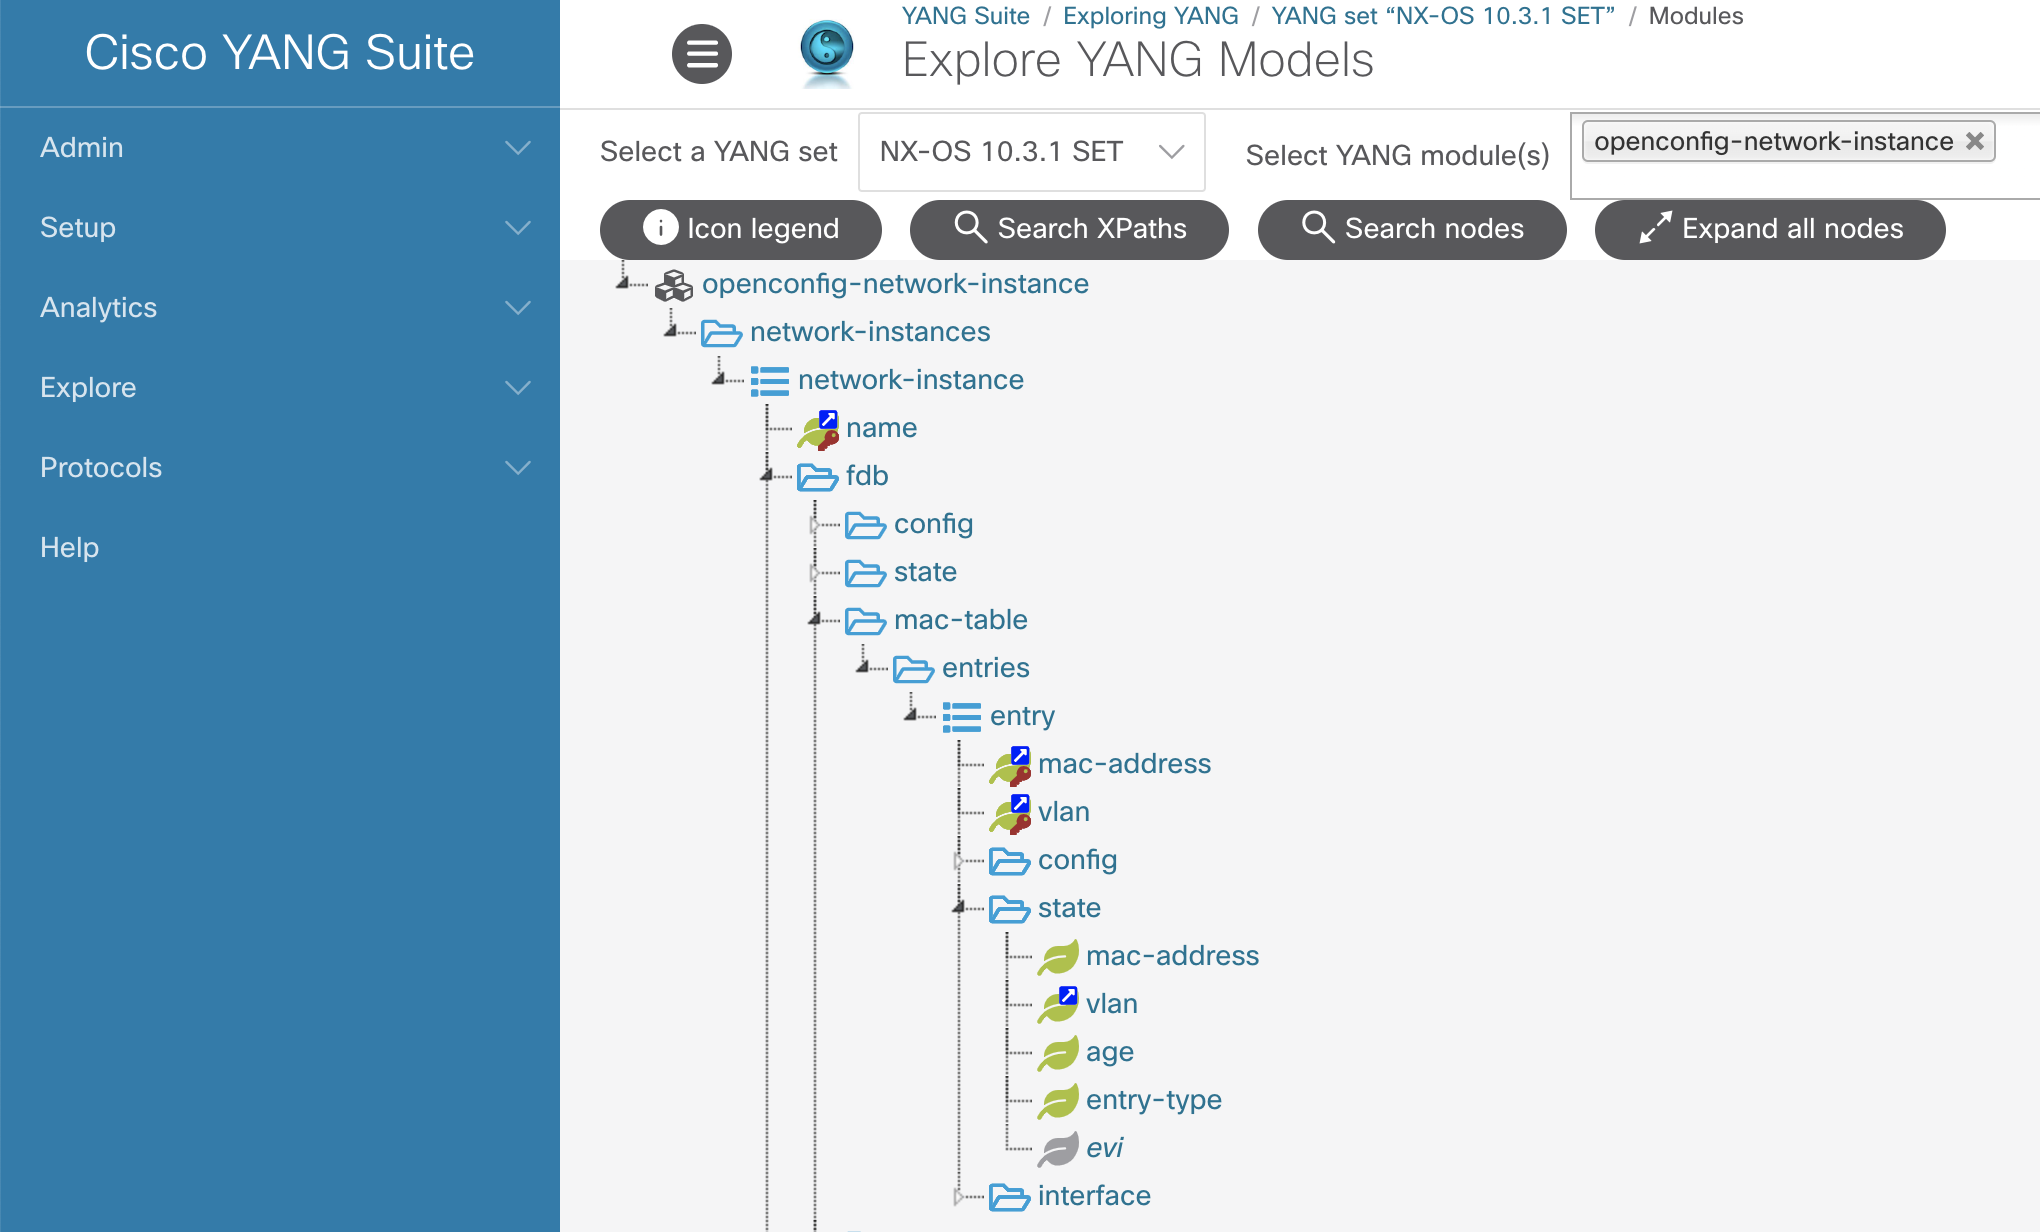Collapse the openconfig-network-instance root node arrow
Screen dimensions: 2040x1232
coord(623,284)
